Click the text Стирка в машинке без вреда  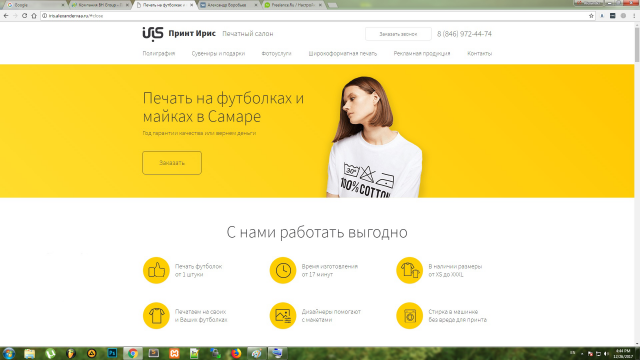[458, 316]
